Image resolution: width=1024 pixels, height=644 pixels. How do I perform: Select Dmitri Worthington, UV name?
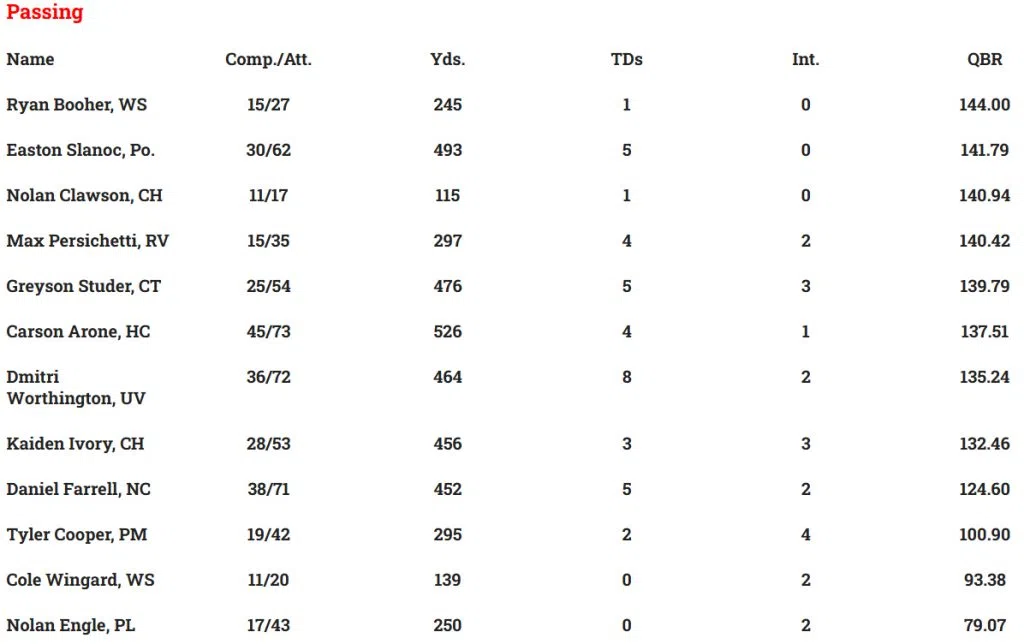pyautogui.click(x=75, y=387)
